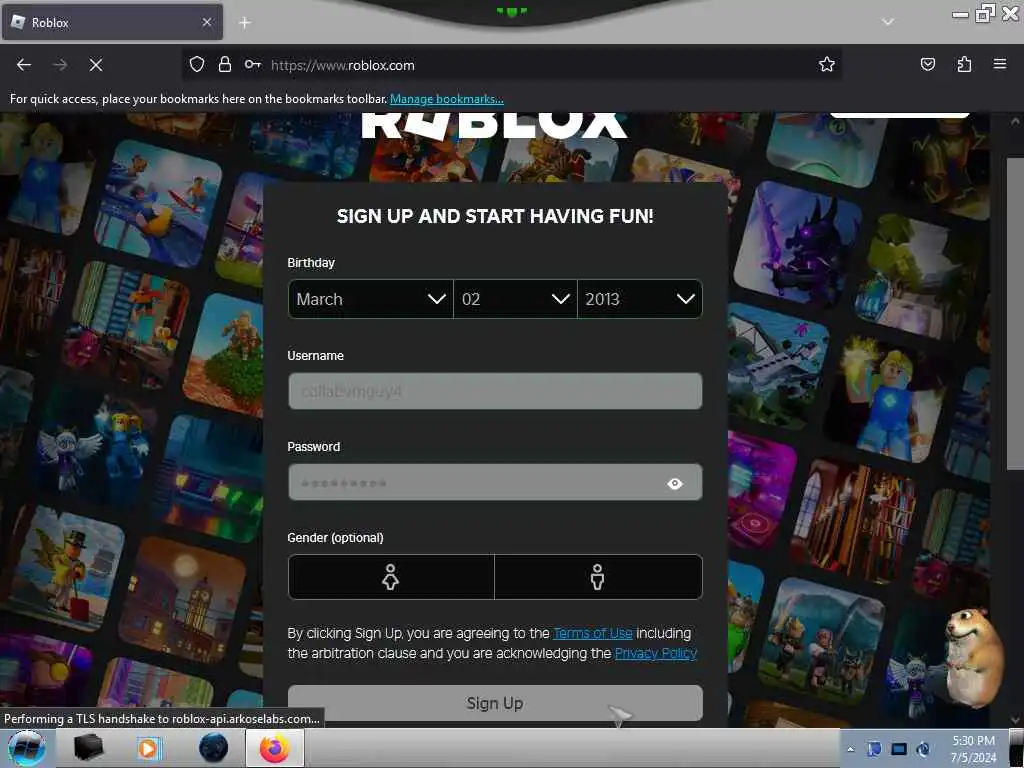Click the Password input field

495,483
